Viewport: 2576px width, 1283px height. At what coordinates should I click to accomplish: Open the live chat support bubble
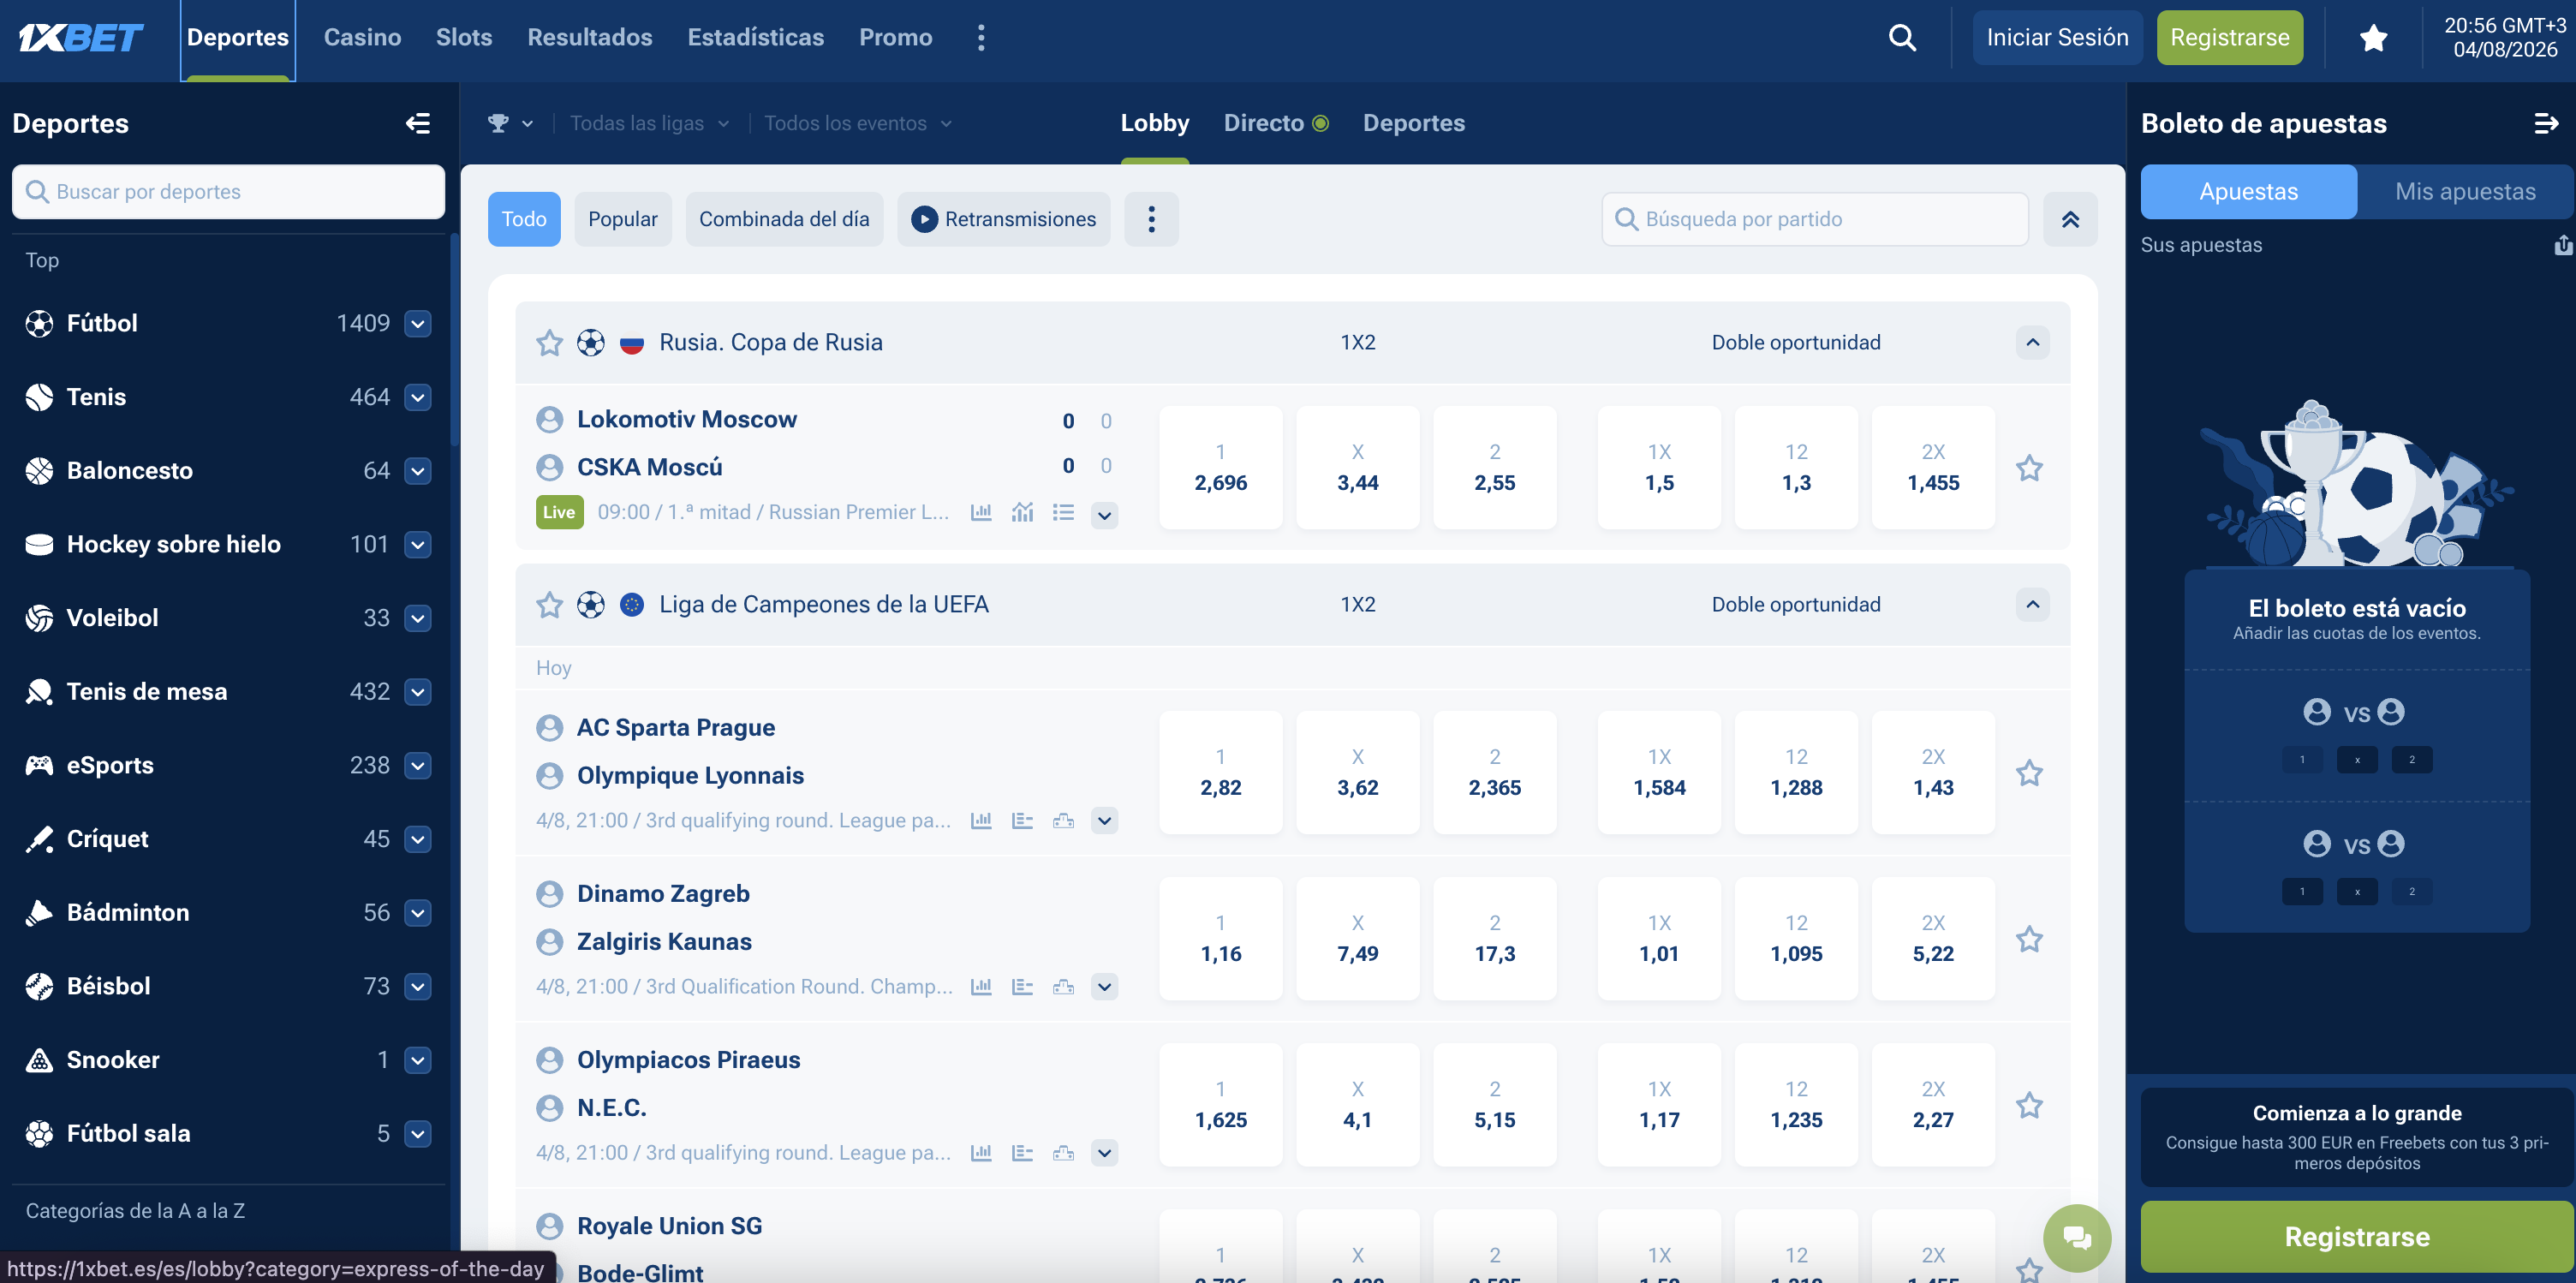(2076, 1238)
